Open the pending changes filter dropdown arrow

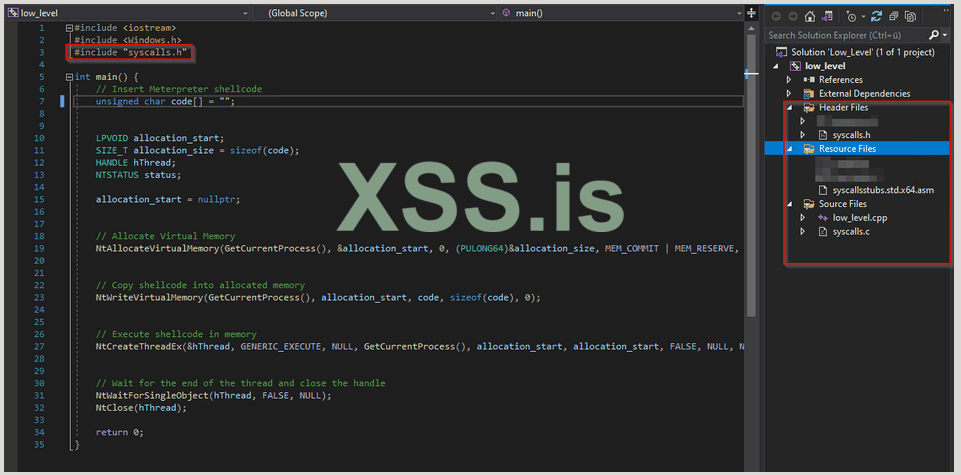[862, 17]
